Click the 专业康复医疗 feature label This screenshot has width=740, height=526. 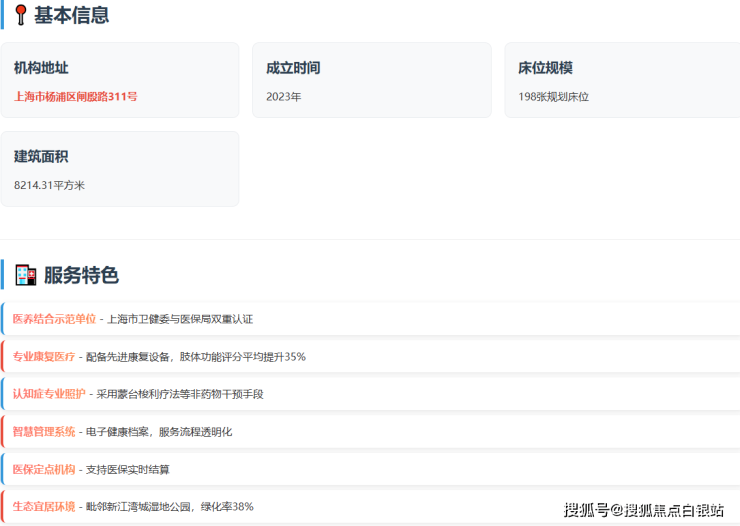click(43, 357)
